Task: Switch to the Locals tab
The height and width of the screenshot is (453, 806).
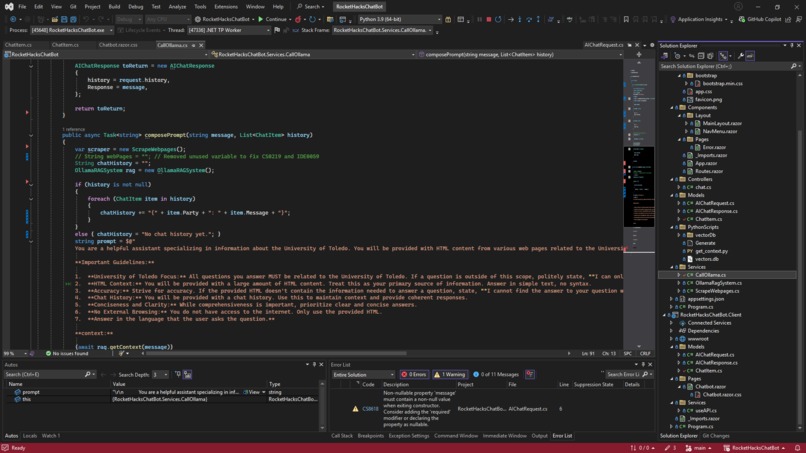Action: 30,436
